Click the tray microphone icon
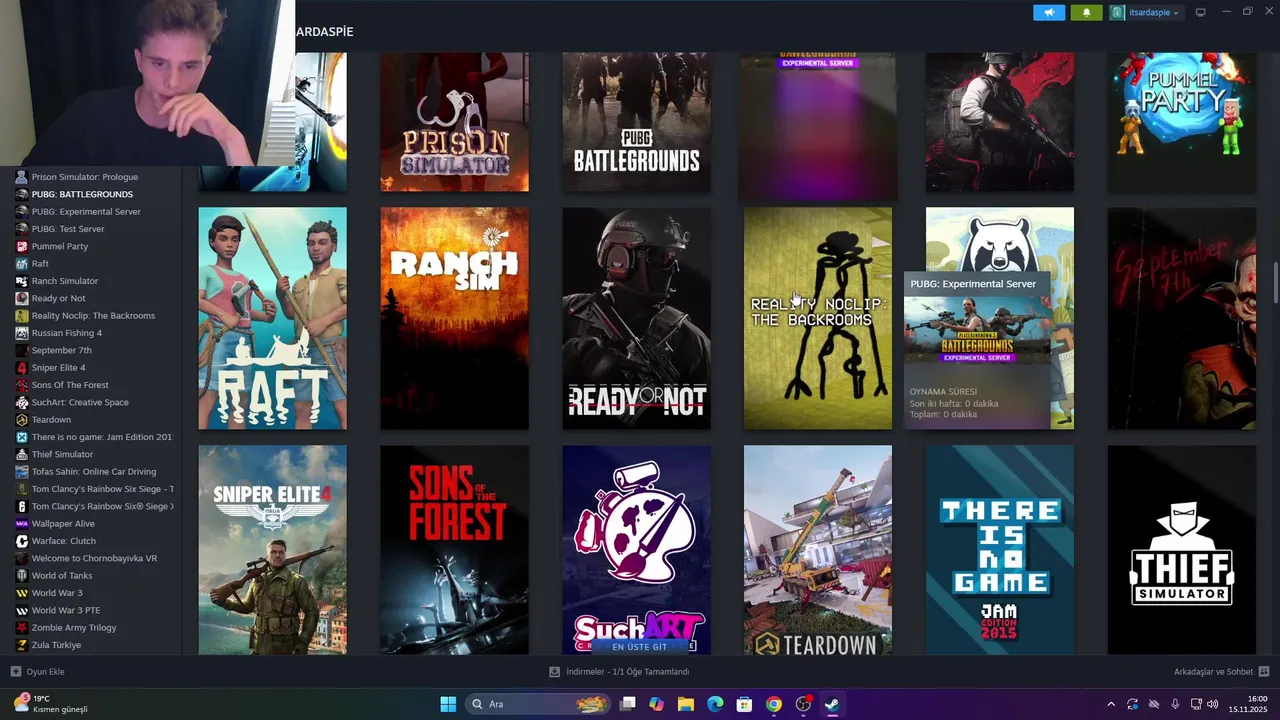 click(x=1175, y=704)
